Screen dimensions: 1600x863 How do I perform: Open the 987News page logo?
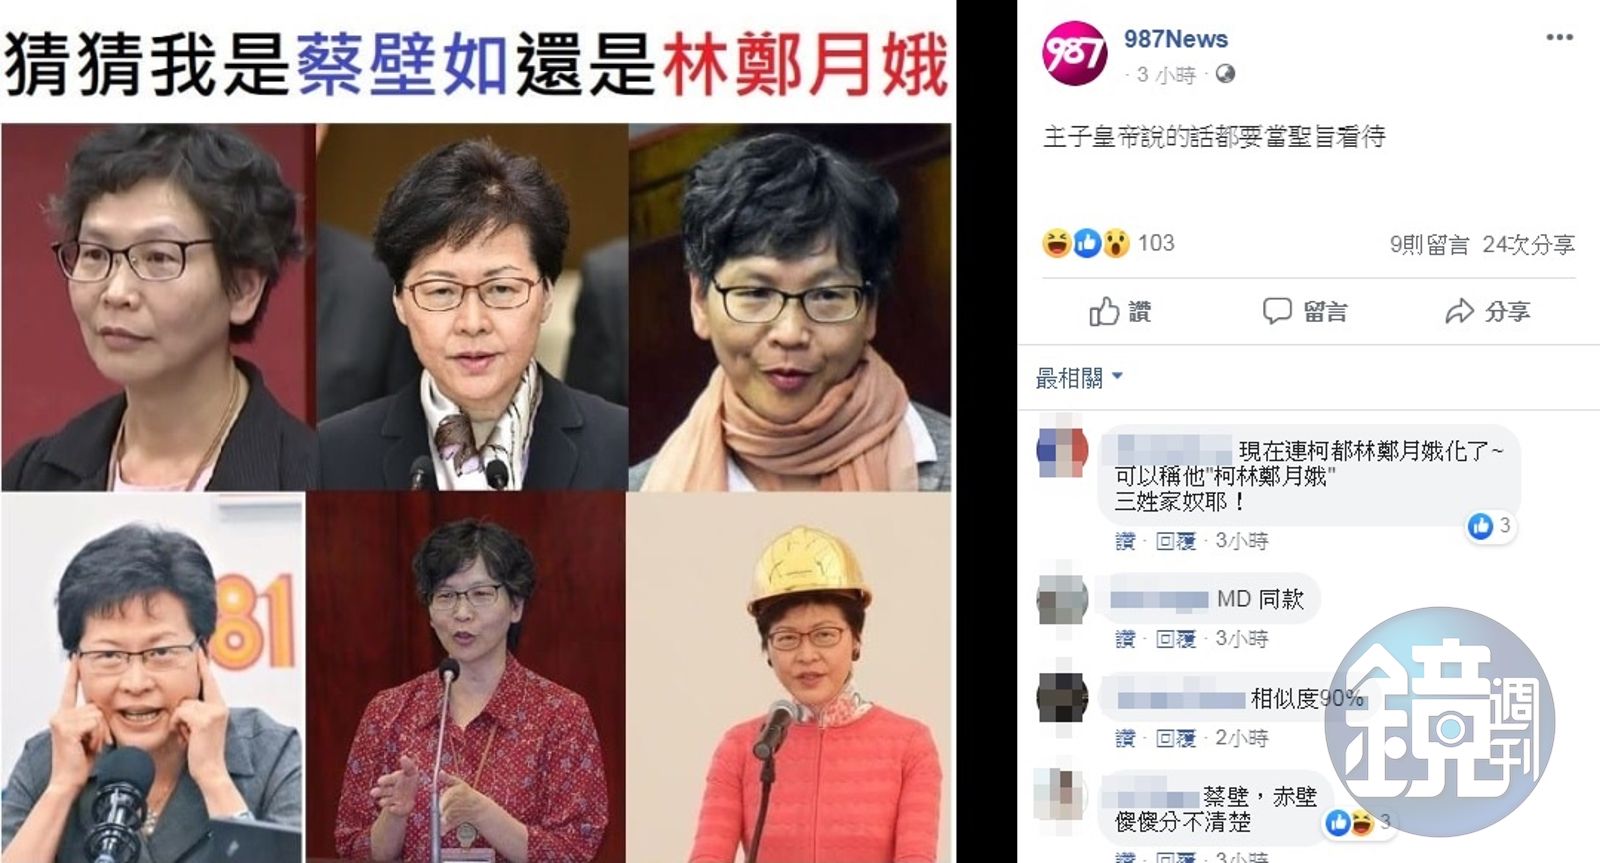point(1074,53)
